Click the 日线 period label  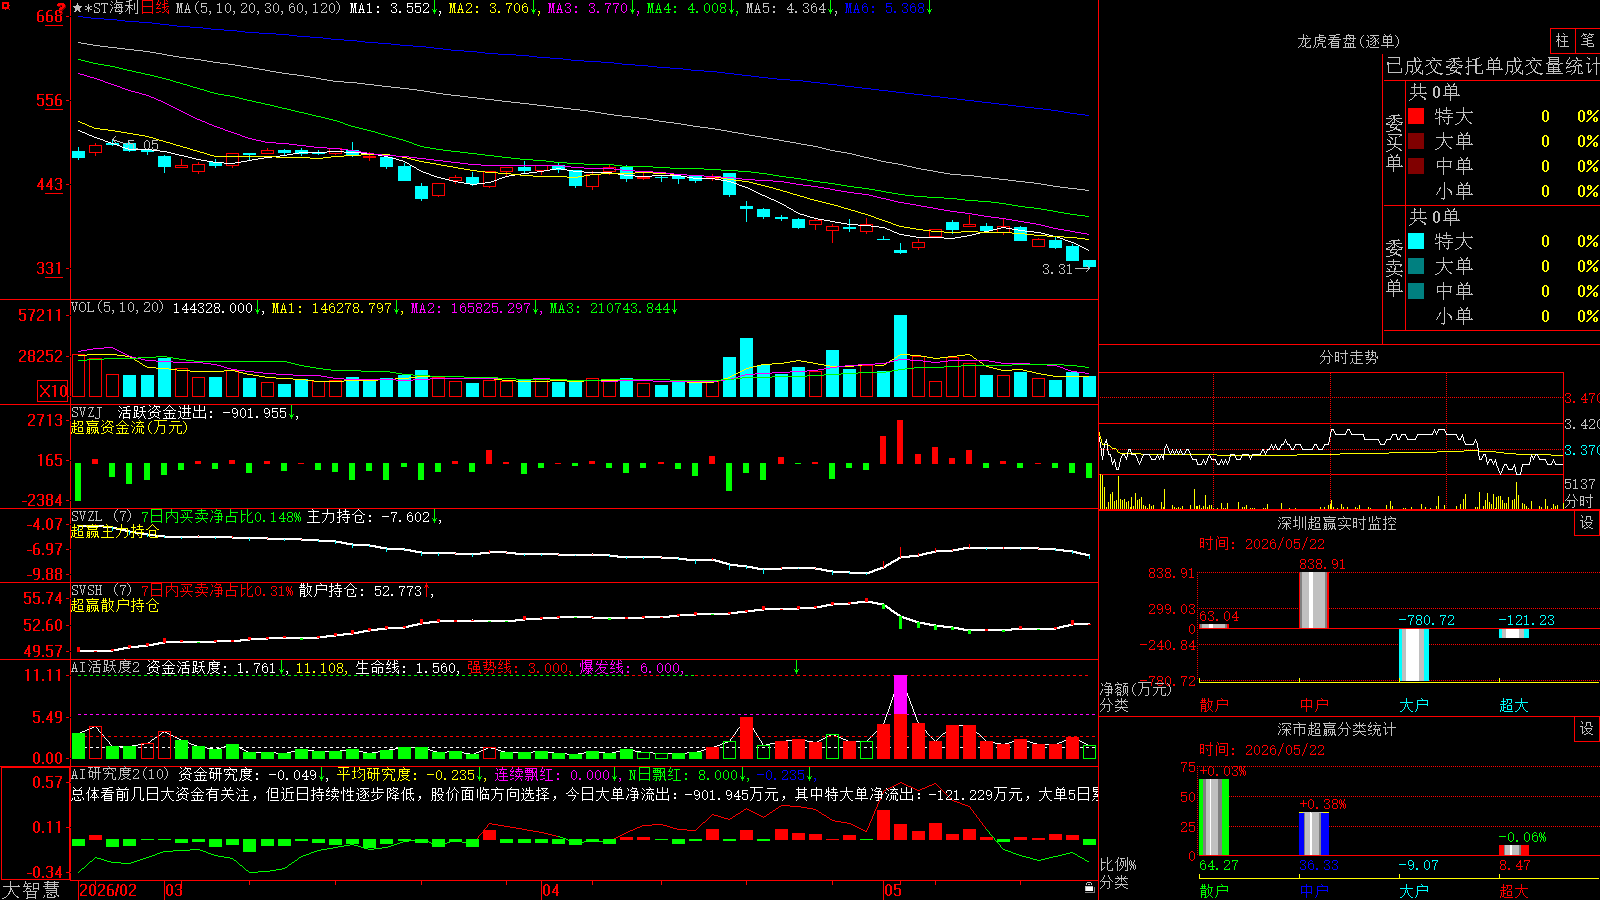(x=155, y=8)
